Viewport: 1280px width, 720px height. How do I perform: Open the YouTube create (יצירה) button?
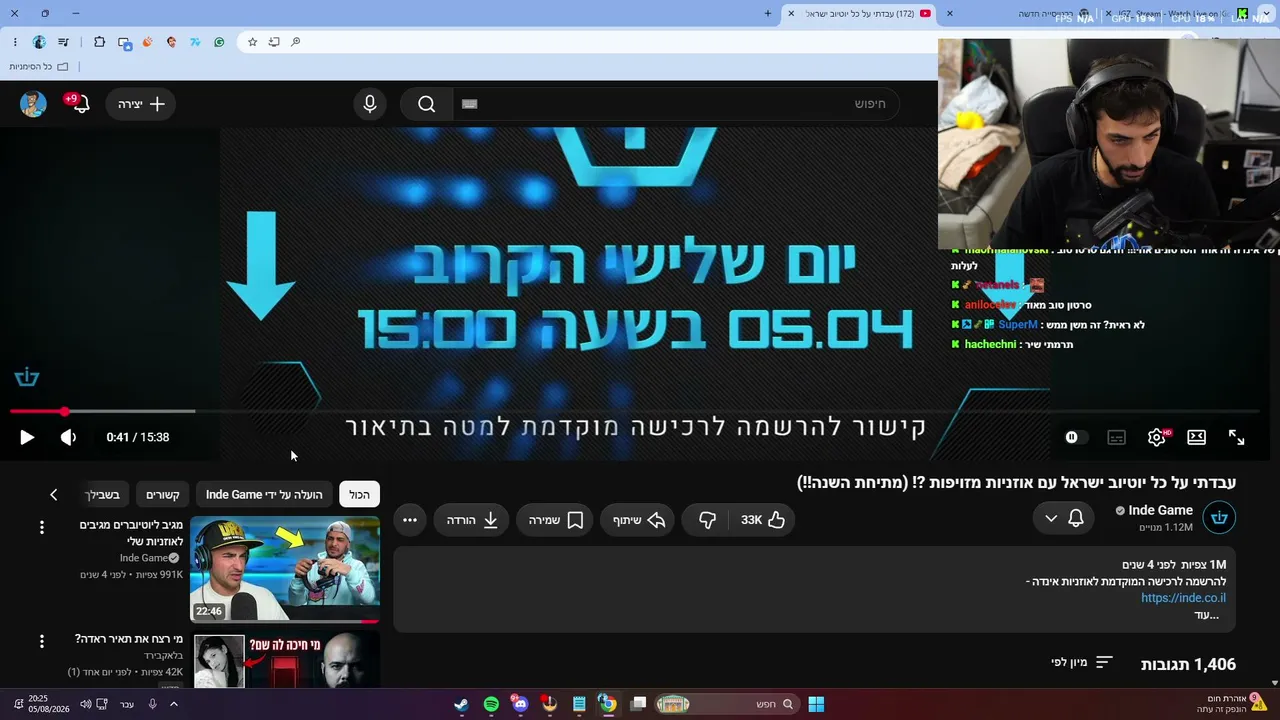click(141, 104)
